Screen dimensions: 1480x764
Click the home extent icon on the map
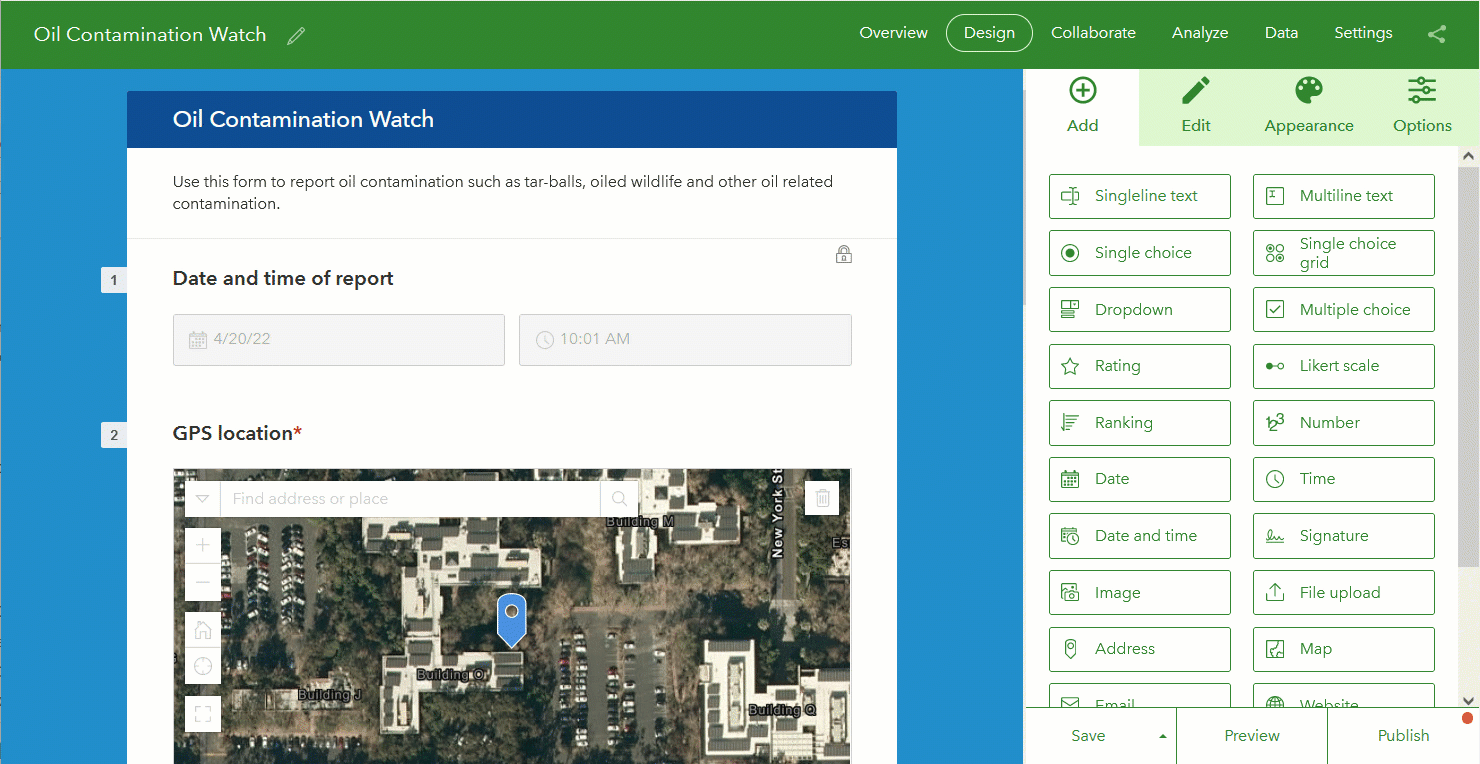(203, 629)
